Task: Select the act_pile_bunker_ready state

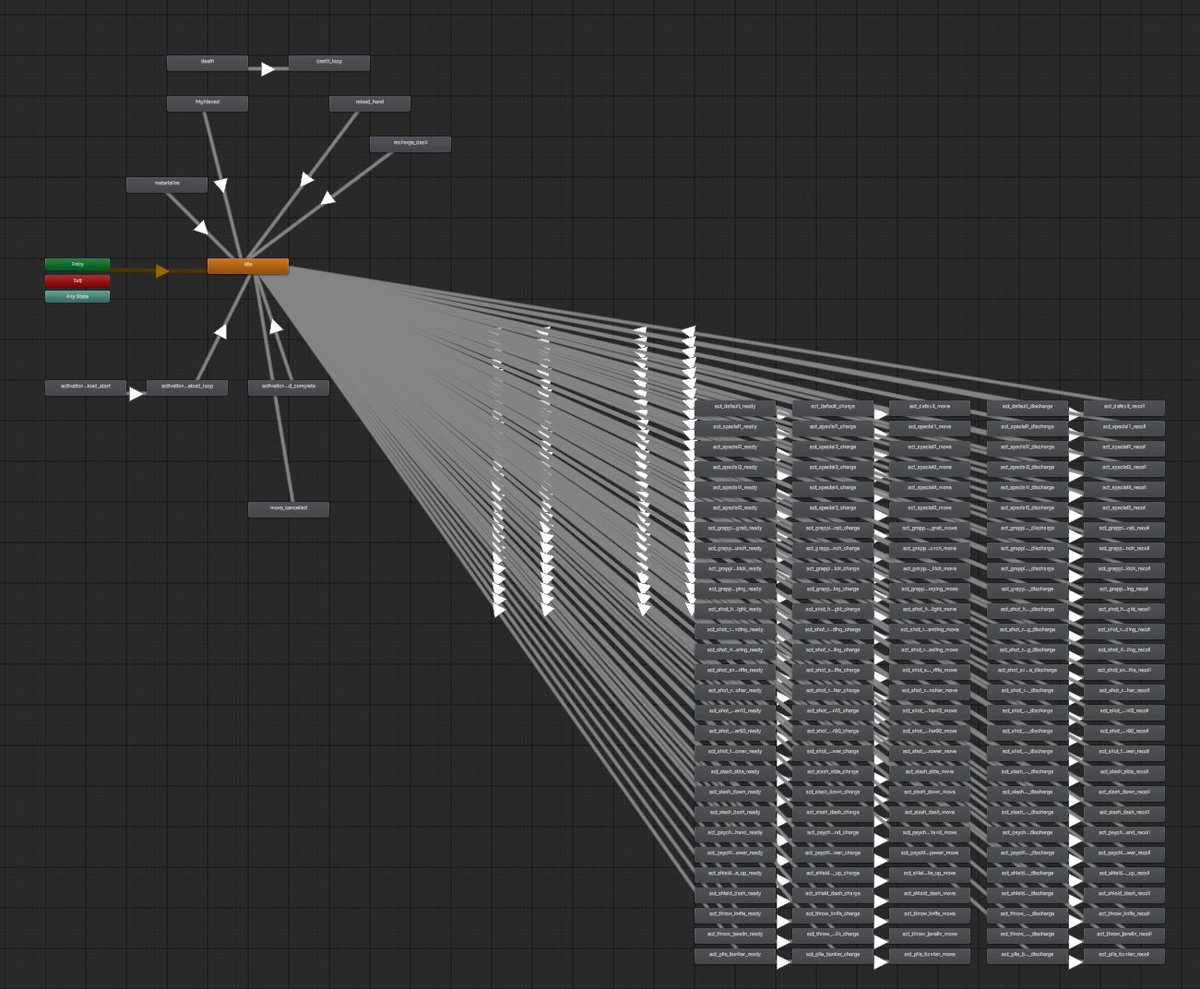Action: point(735,955)
